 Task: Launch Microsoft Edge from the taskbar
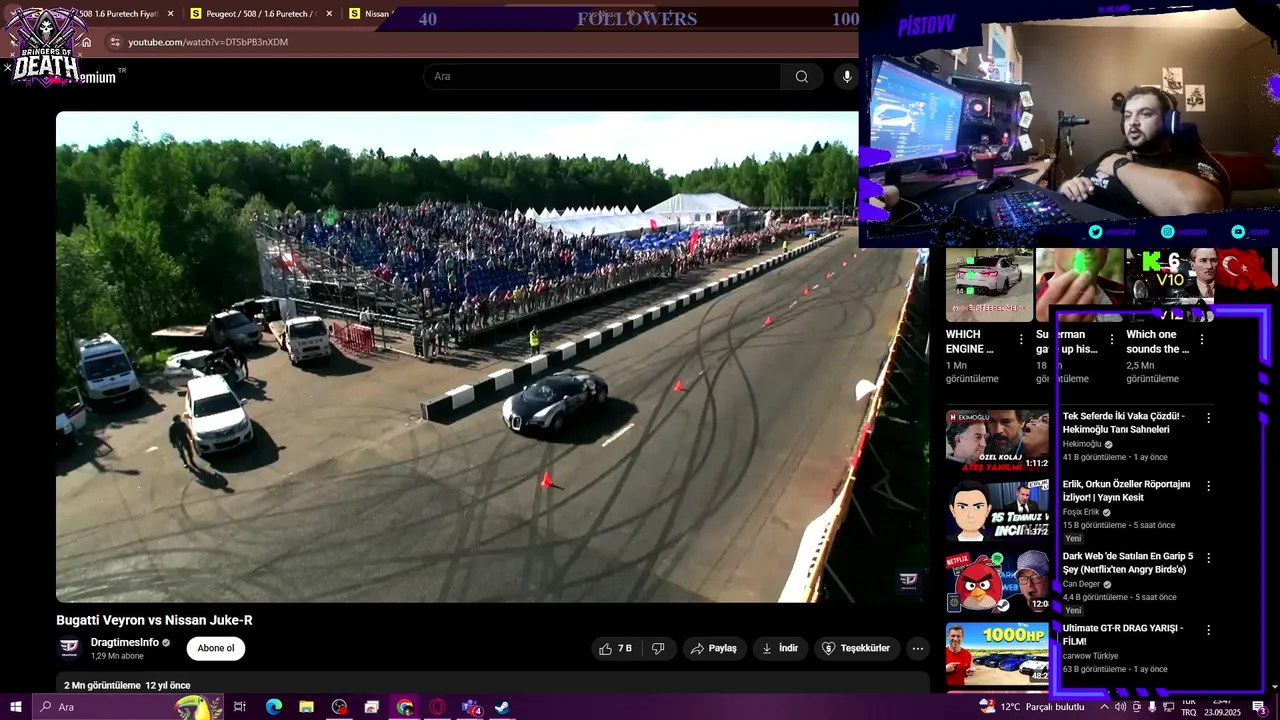(x=274, y=707)
